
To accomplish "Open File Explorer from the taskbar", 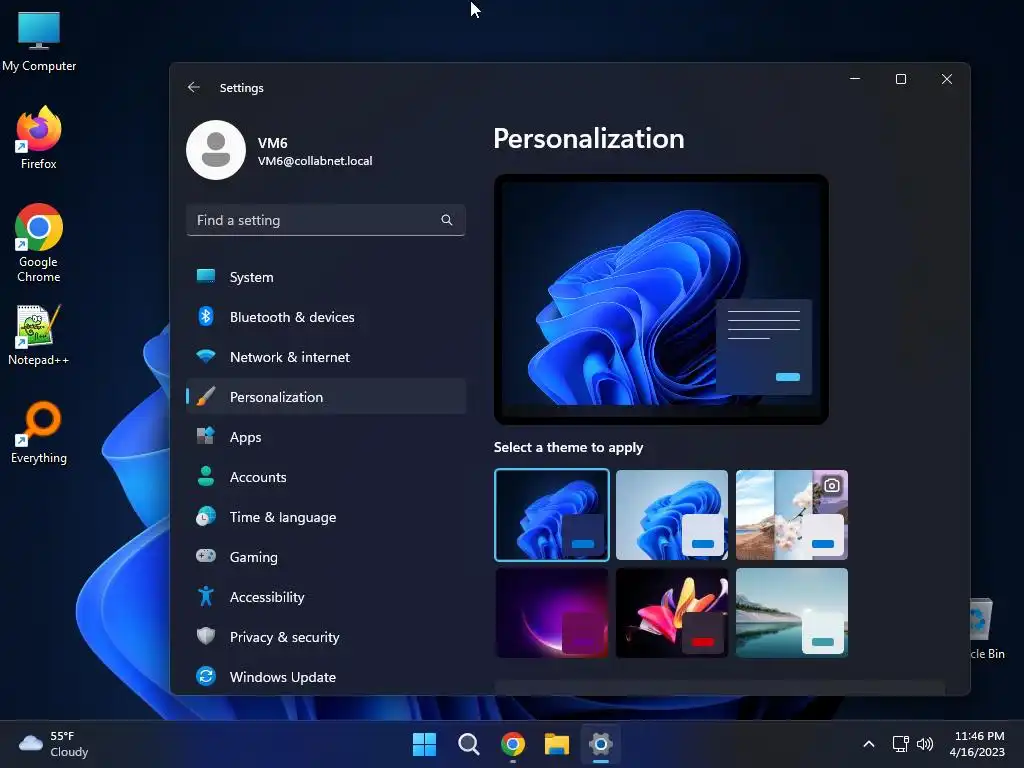I will point(557,744).
